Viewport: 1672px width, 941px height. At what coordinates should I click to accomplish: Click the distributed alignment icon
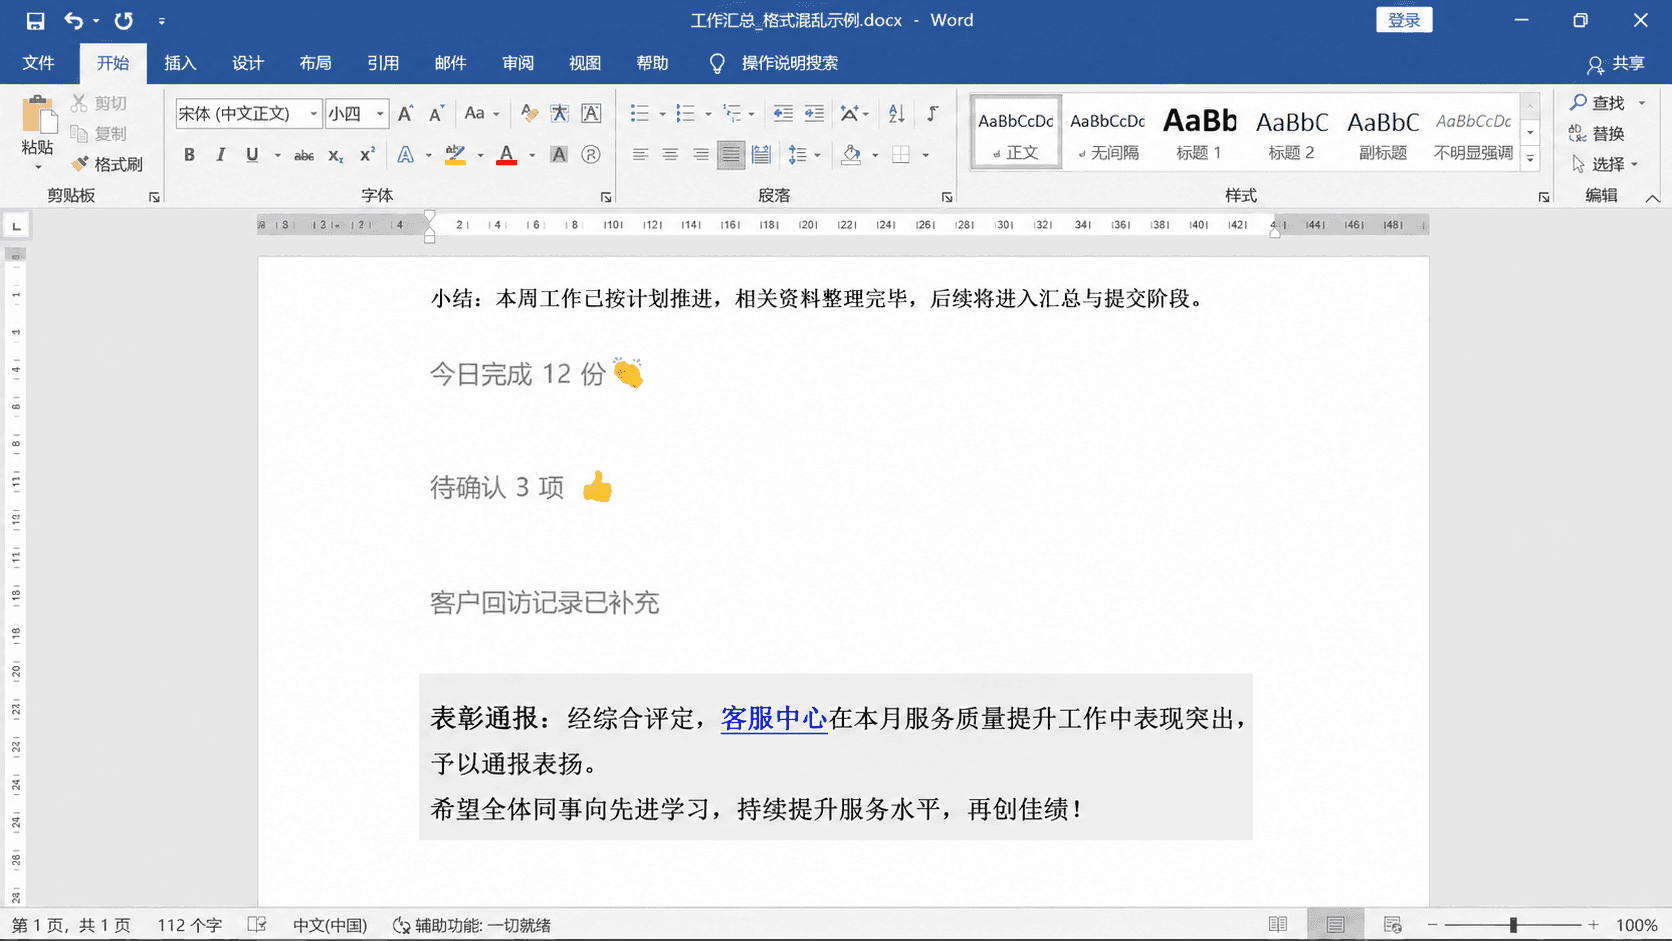[x=762, y=154]
